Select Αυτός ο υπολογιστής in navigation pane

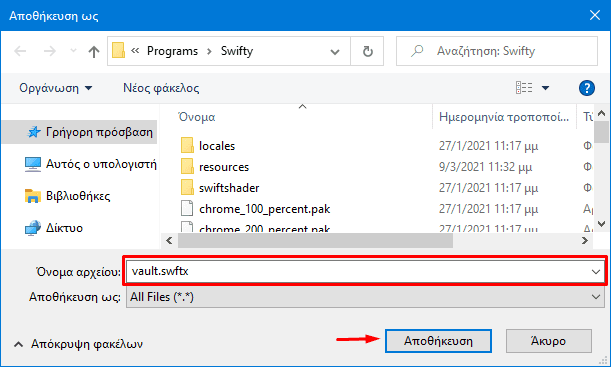coord(101,164)
